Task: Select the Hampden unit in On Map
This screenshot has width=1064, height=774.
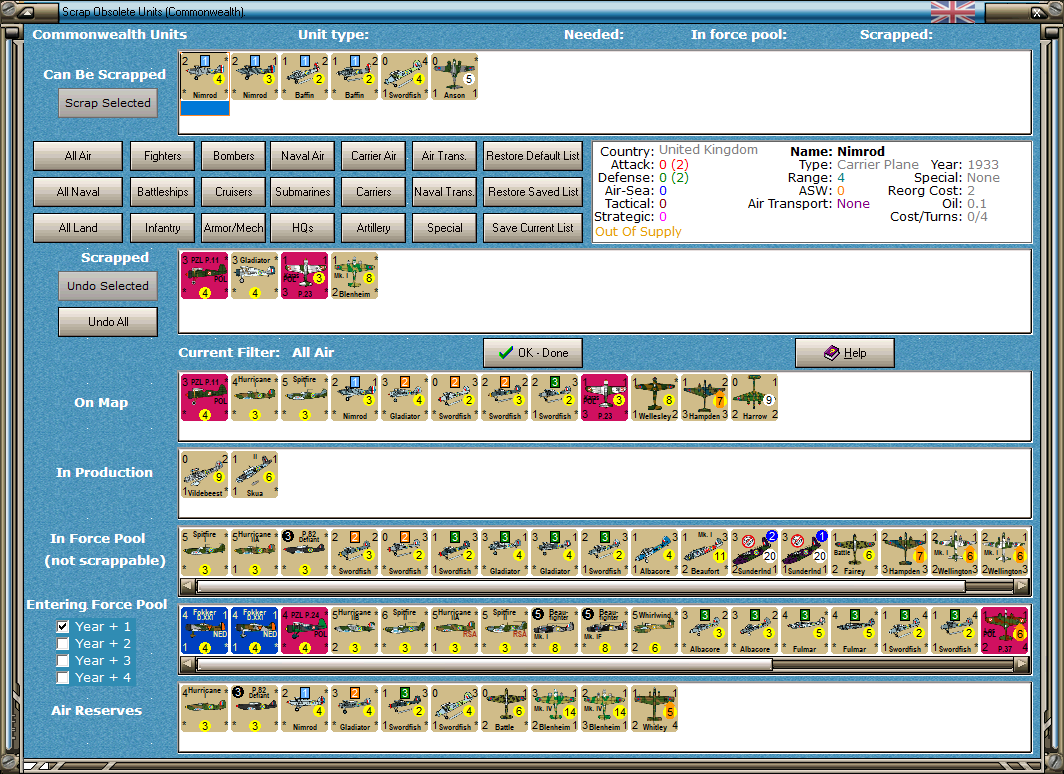Action: coord(704,398)
